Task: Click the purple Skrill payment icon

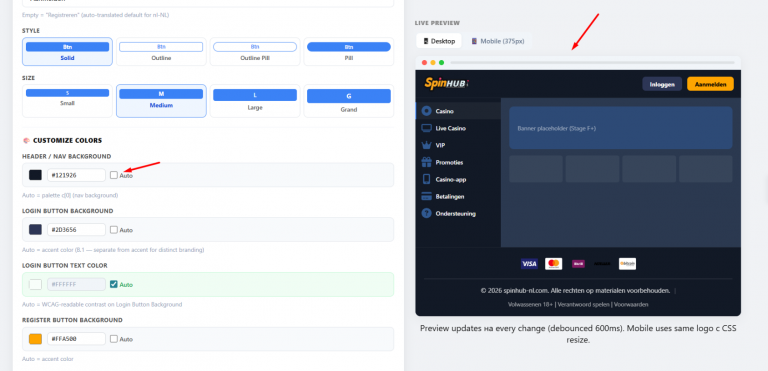Action: click(578, 264)
